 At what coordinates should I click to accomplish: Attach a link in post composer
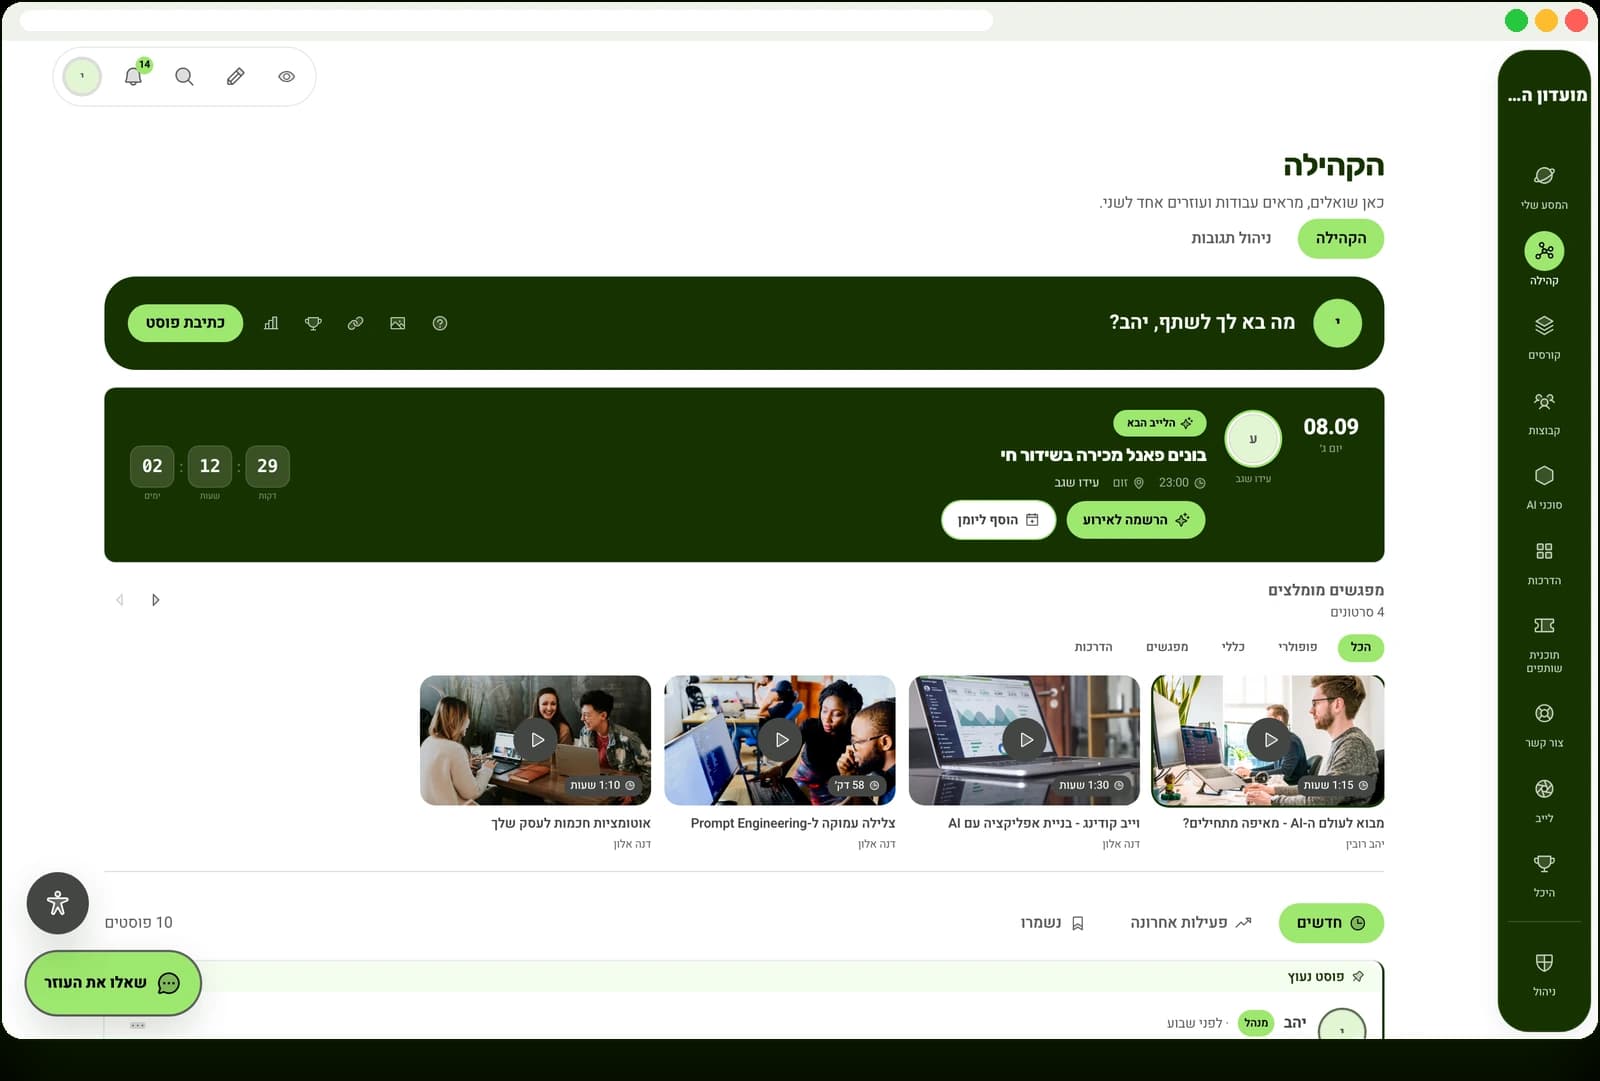pos(355,323)
